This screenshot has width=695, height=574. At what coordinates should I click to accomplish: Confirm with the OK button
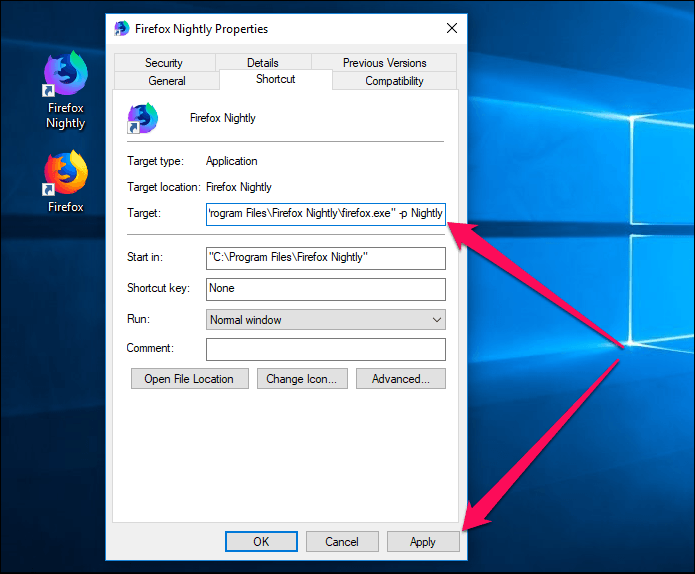[x=261, y=541]
